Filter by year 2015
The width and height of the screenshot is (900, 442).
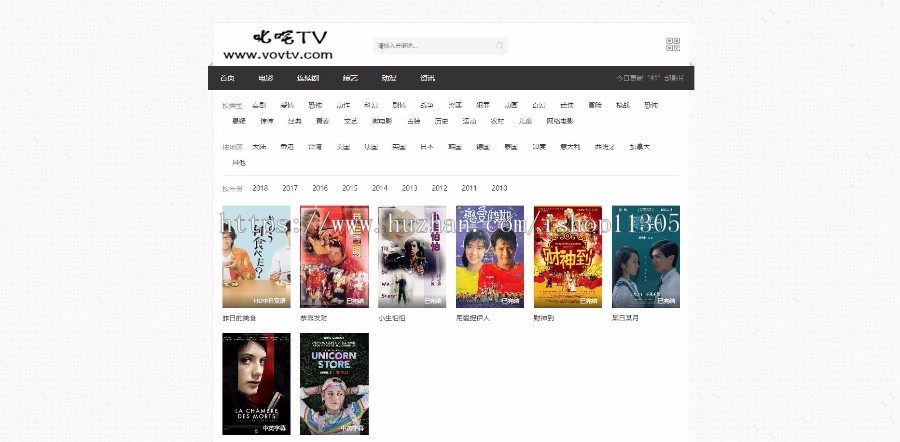[350, 188]
